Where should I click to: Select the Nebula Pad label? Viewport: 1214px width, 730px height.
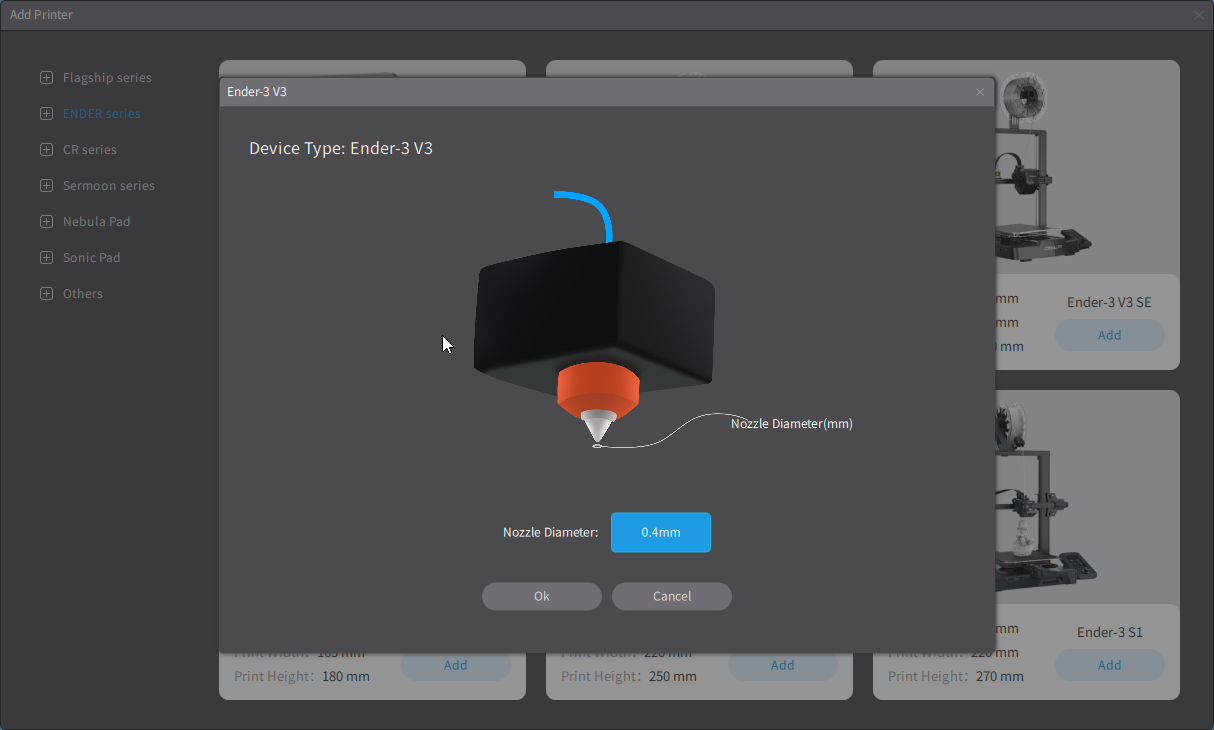click(x=97, y=222)
